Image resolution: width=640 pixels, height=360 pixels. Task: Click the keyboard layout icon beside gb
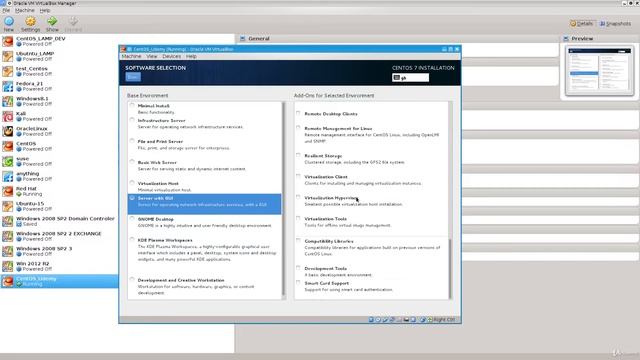[396, 78]
